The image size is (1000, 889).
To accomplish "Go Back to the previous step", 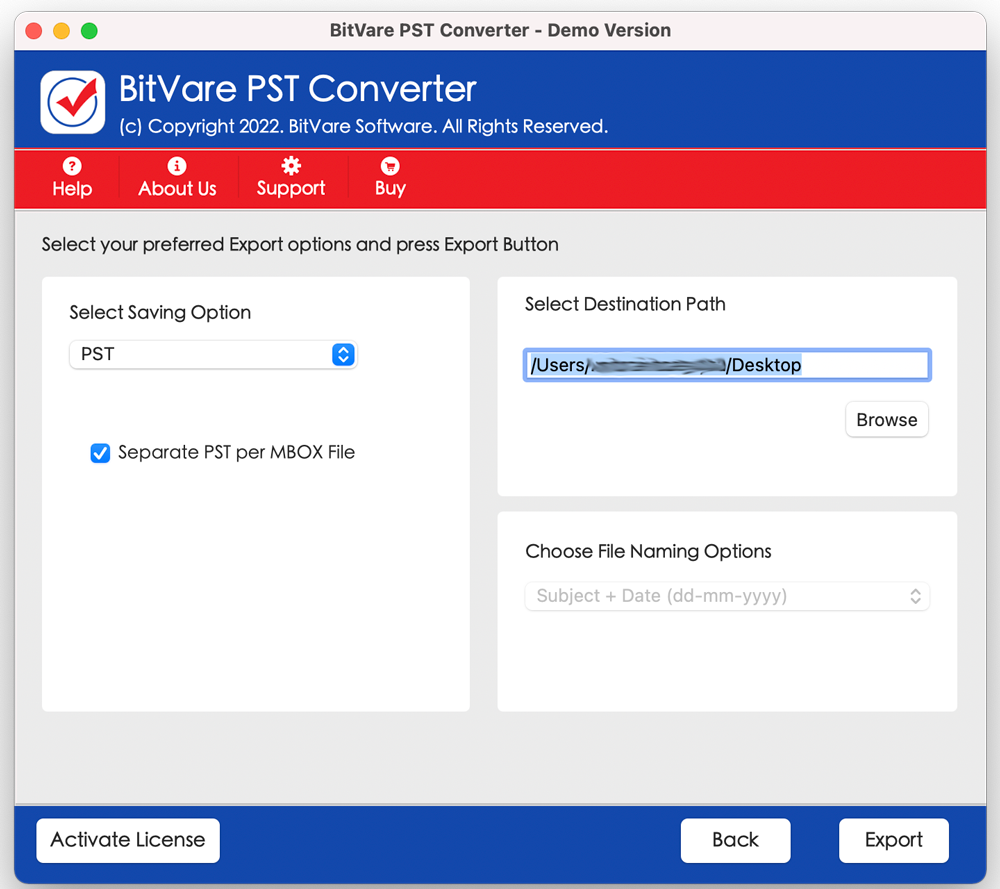I will click(x=735, y=840).
